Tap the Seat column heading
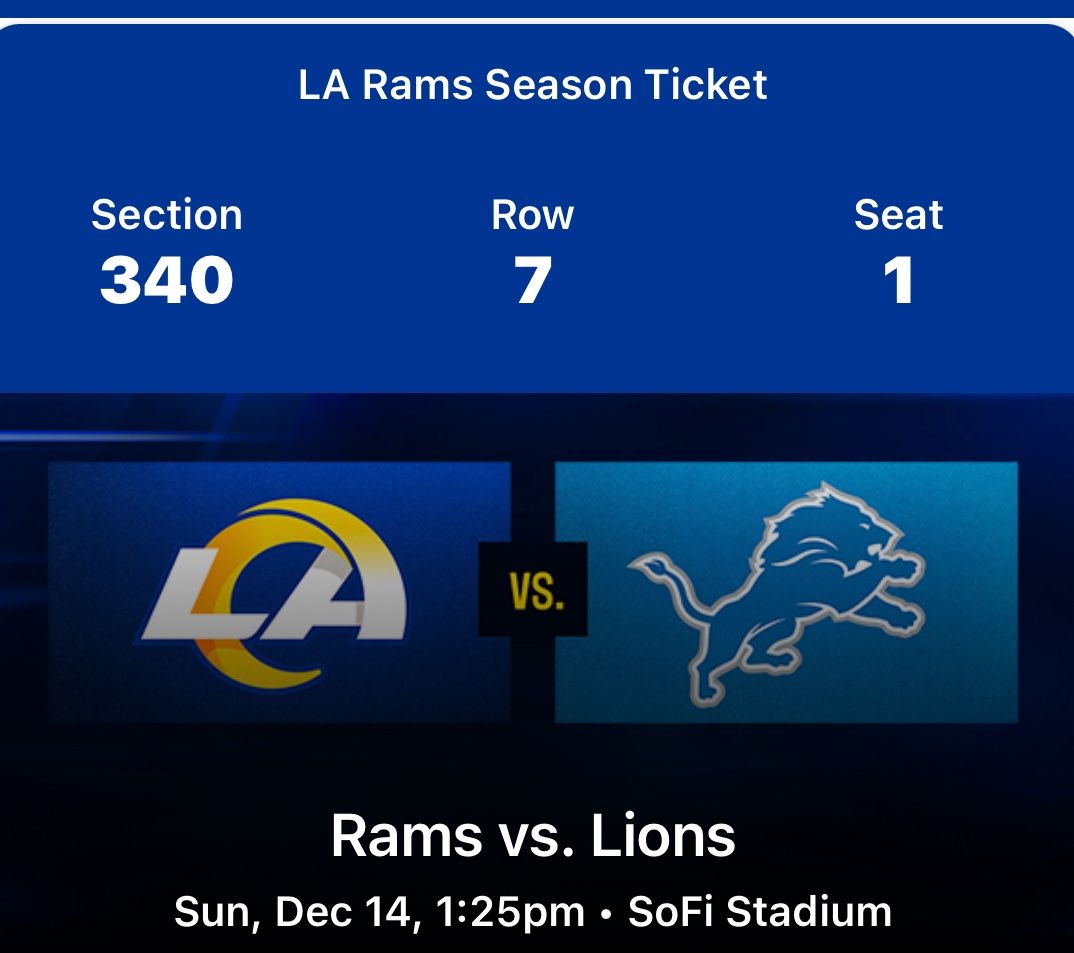The image size is (1074, 953). pos(898,214)
